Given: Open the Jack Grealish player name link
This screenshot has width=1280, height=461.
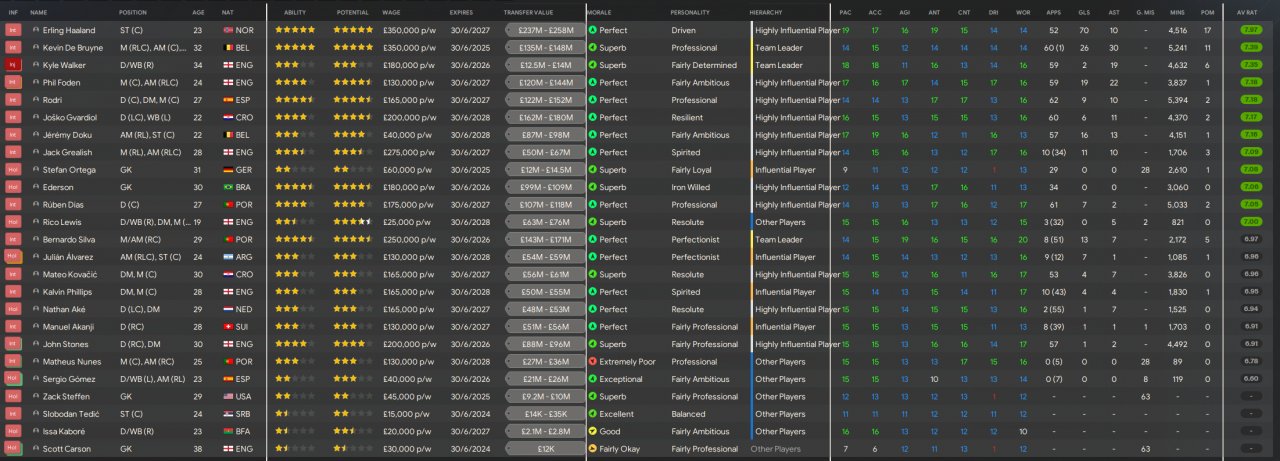Looking at the screenshot, I should click(68, 153).
